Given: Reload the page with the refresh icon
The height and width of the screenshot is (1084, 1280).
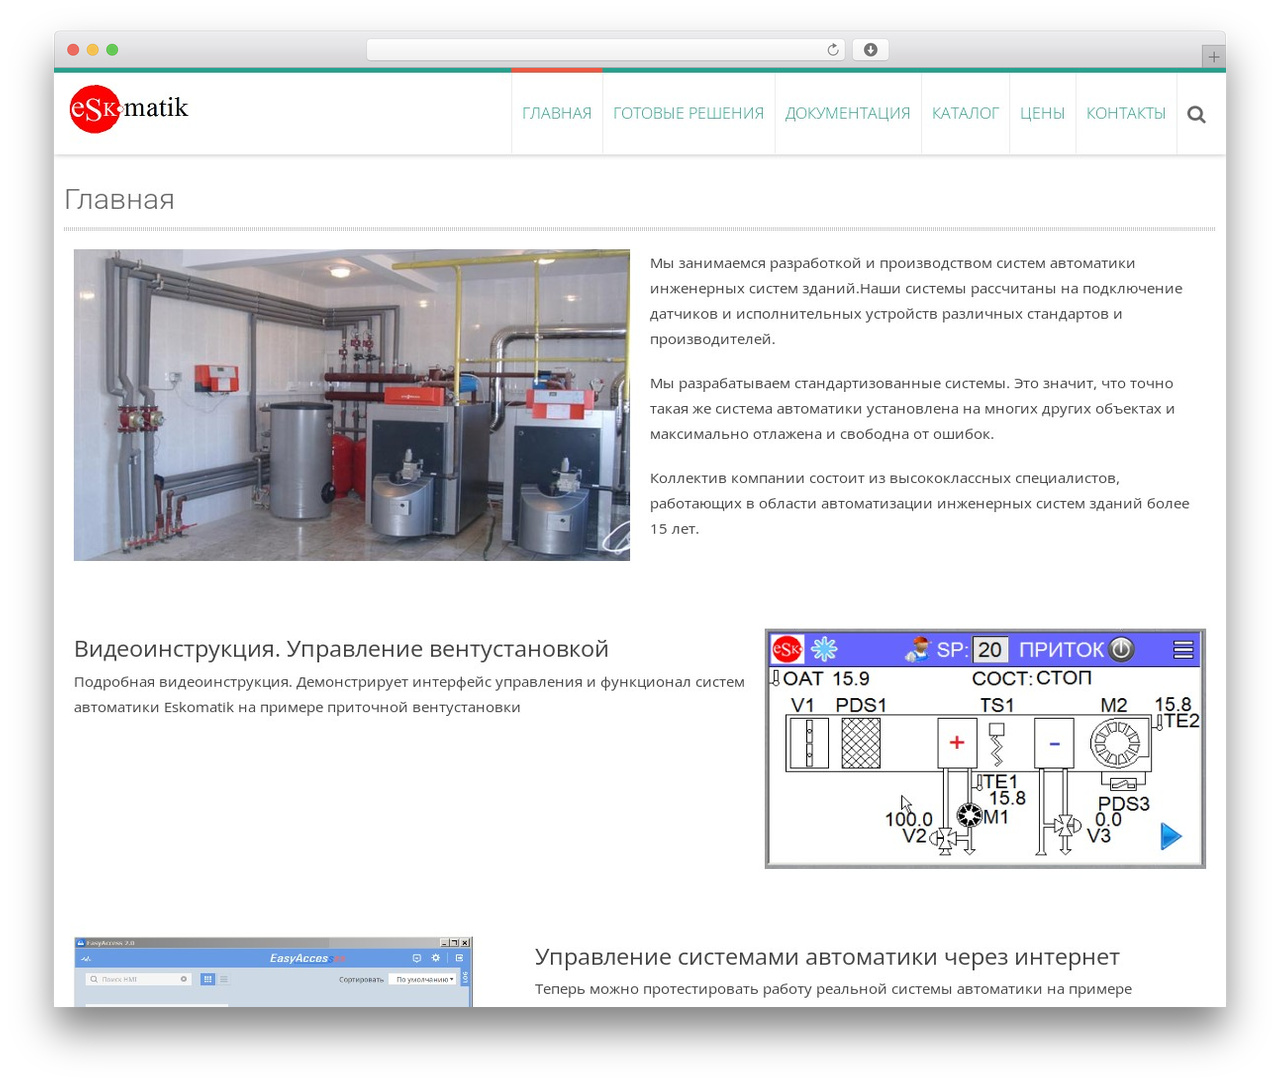Looking at the screenshot, I should 833,50.
